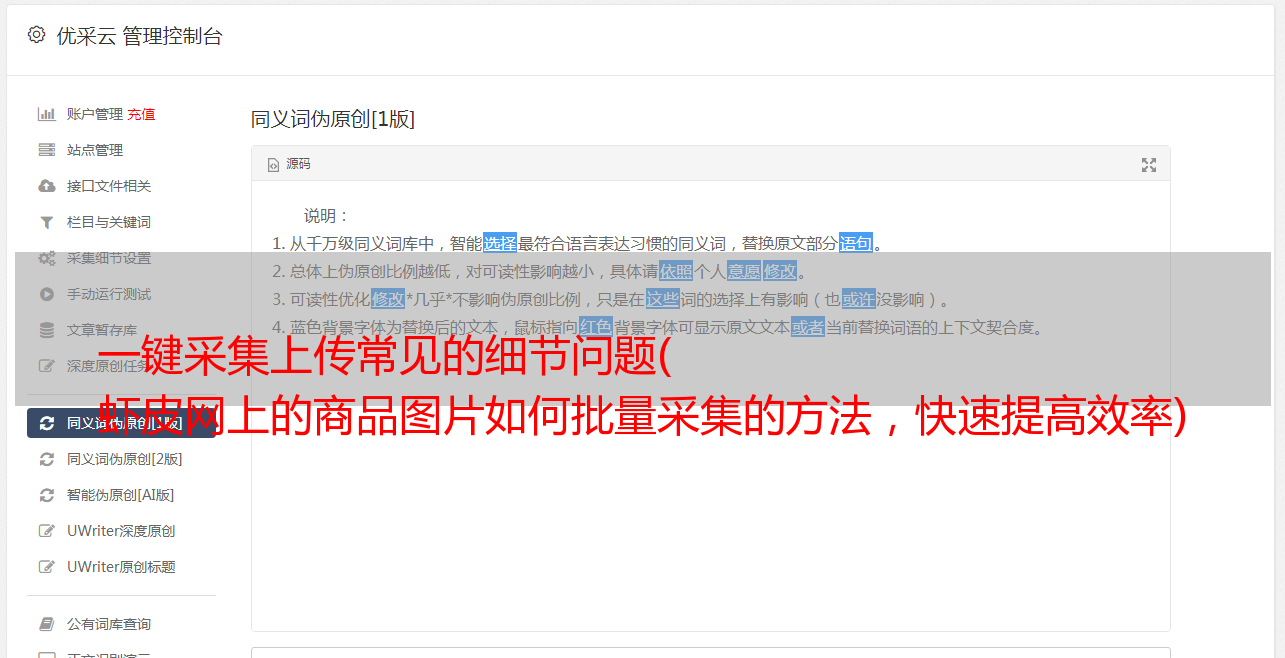Click the 源码 source code button
This screenshot has width=1285, height=658.
point(289,164)
